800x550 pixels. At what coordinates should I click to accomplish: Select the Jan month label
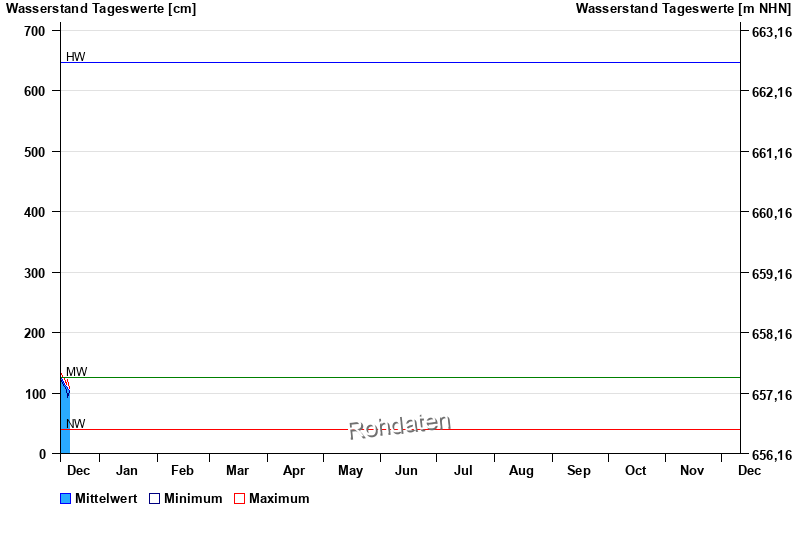[127, 471]
